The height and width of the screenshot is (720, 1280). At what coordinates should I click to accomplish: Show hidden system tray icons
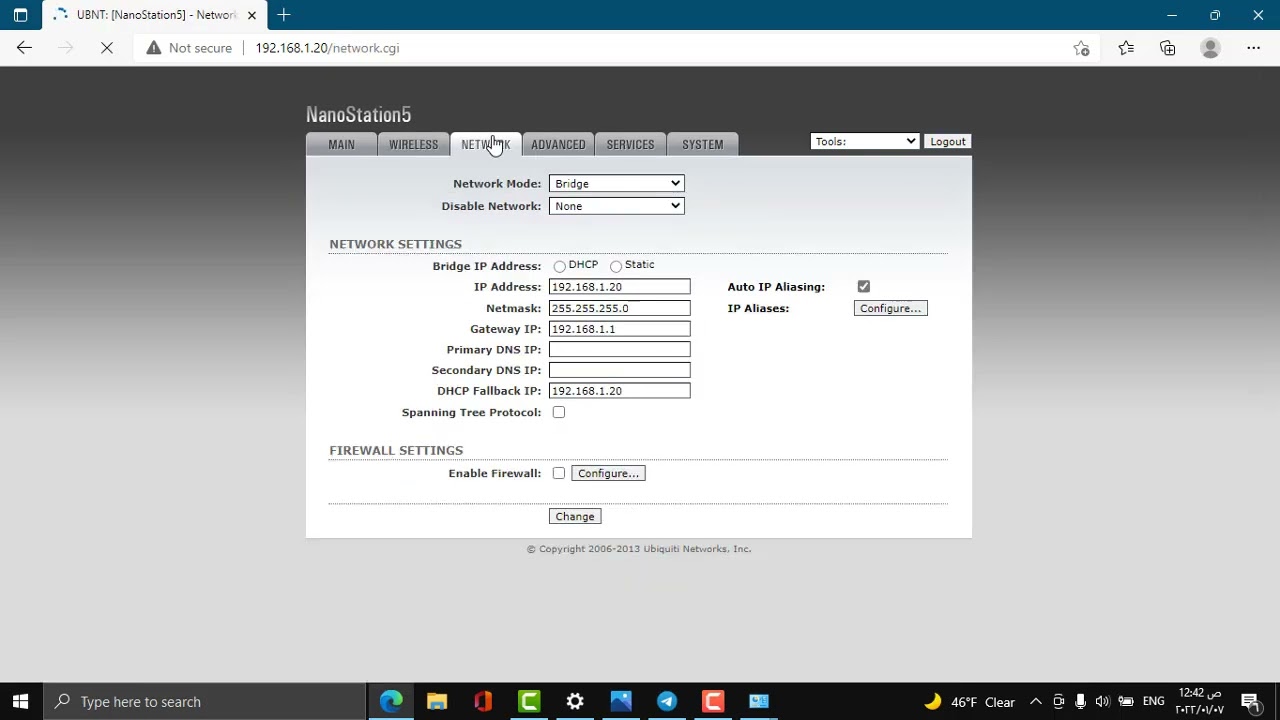(x=1036, y=701)
